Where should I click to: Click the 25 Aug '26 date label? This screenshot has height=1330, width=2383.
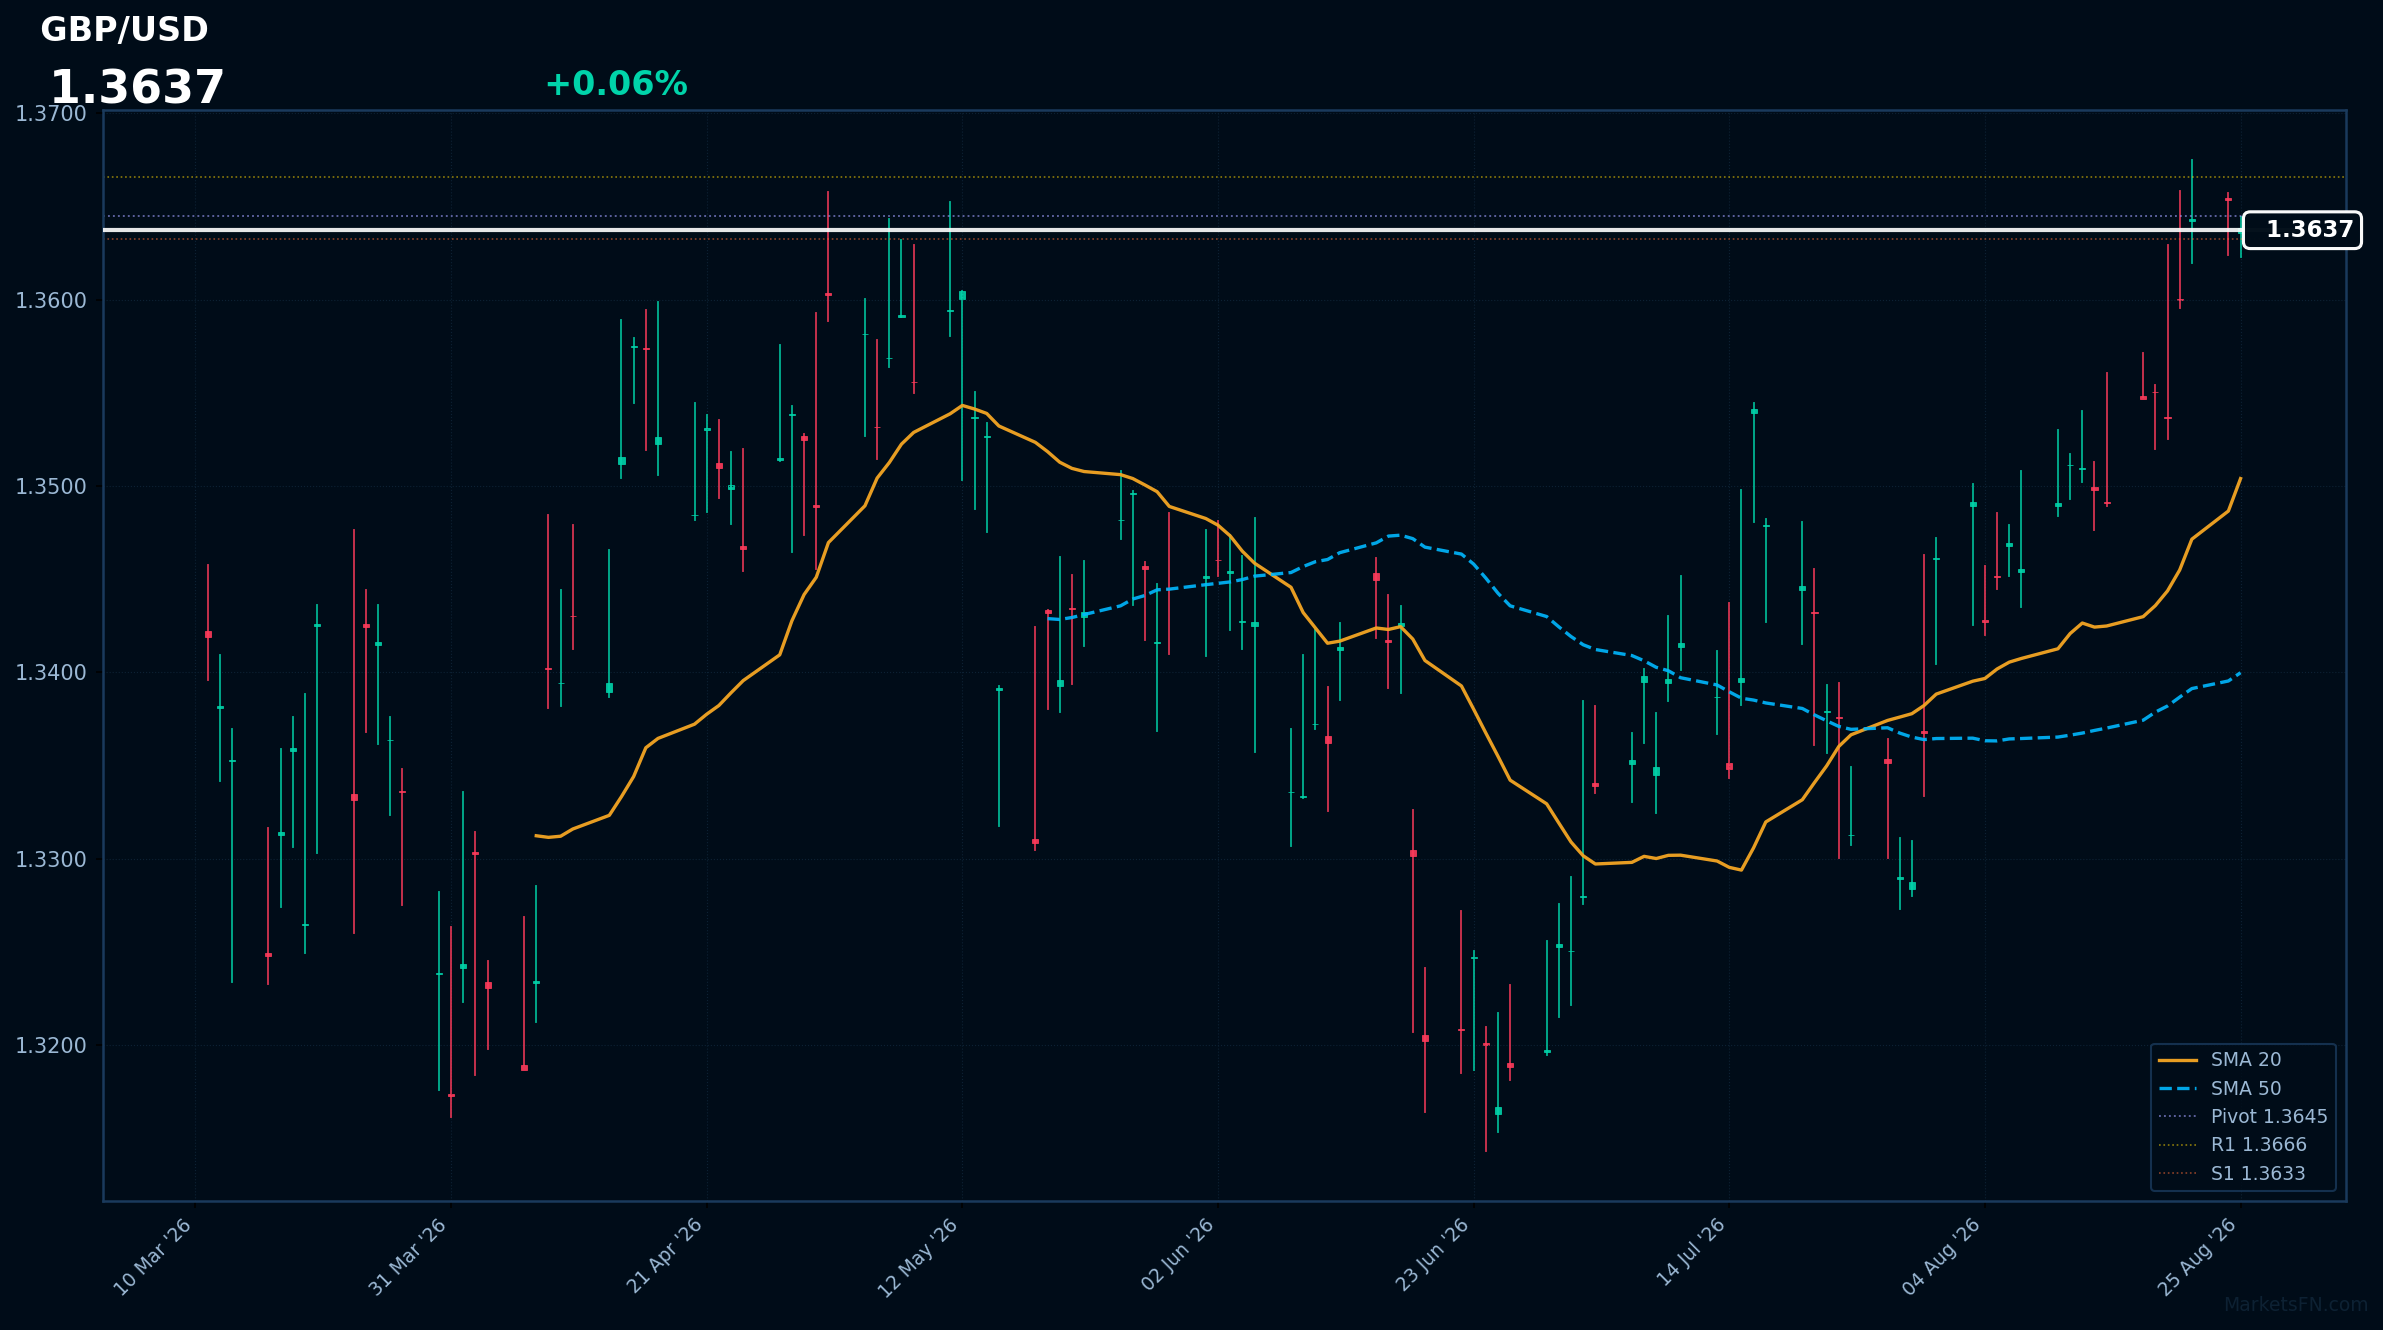(2198, 1258)
